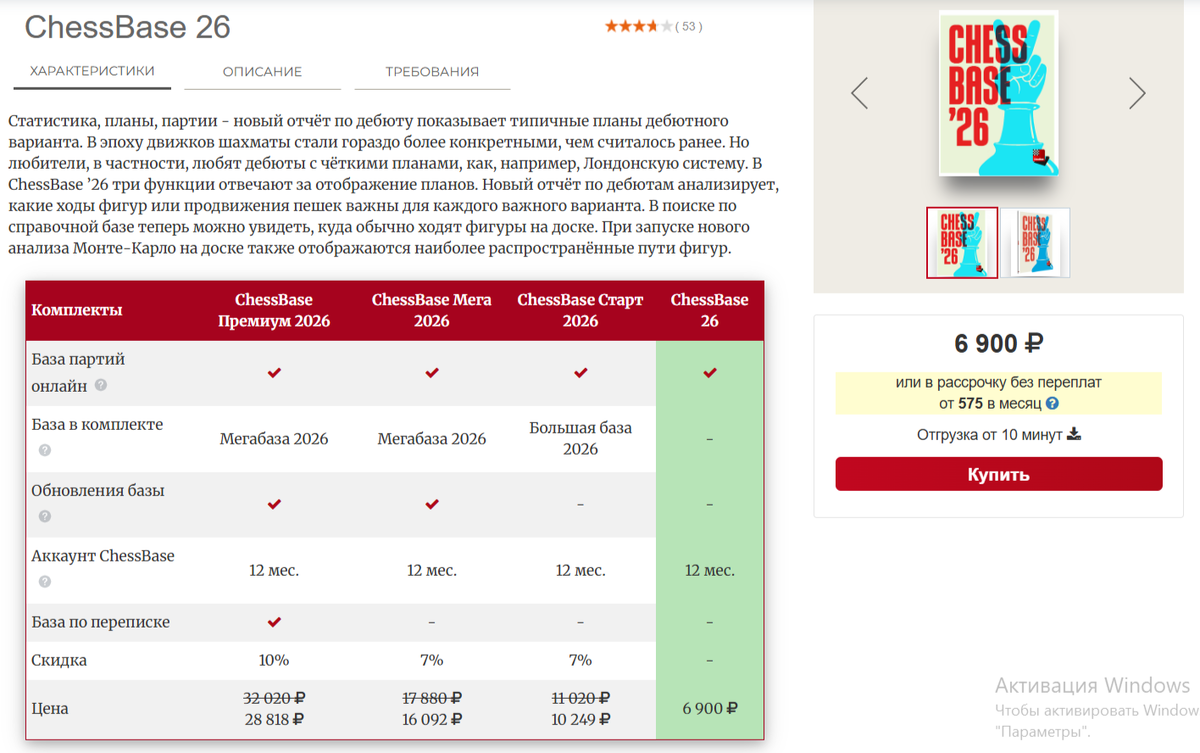Click Премиум Обновления базы checkmark
The width and height of the screenshot is (1200, 753).
pyautogui.click(x=274, y=504)
